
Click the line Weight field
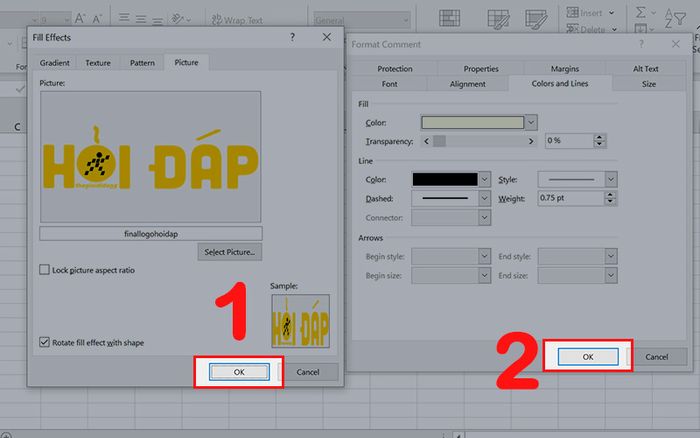point(571,198)
